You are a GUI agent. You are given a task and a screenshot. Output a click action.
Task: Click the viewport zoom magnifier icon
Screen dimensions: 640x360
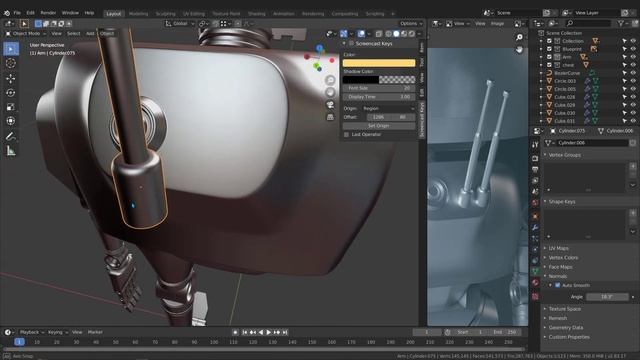(330, 80)
